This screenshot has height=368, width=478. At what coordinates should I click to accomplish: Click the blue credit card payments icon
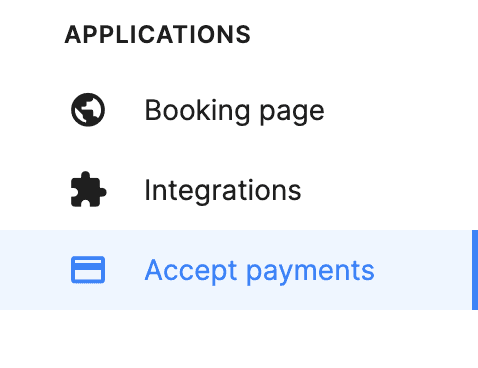click(x=88, y=270)
